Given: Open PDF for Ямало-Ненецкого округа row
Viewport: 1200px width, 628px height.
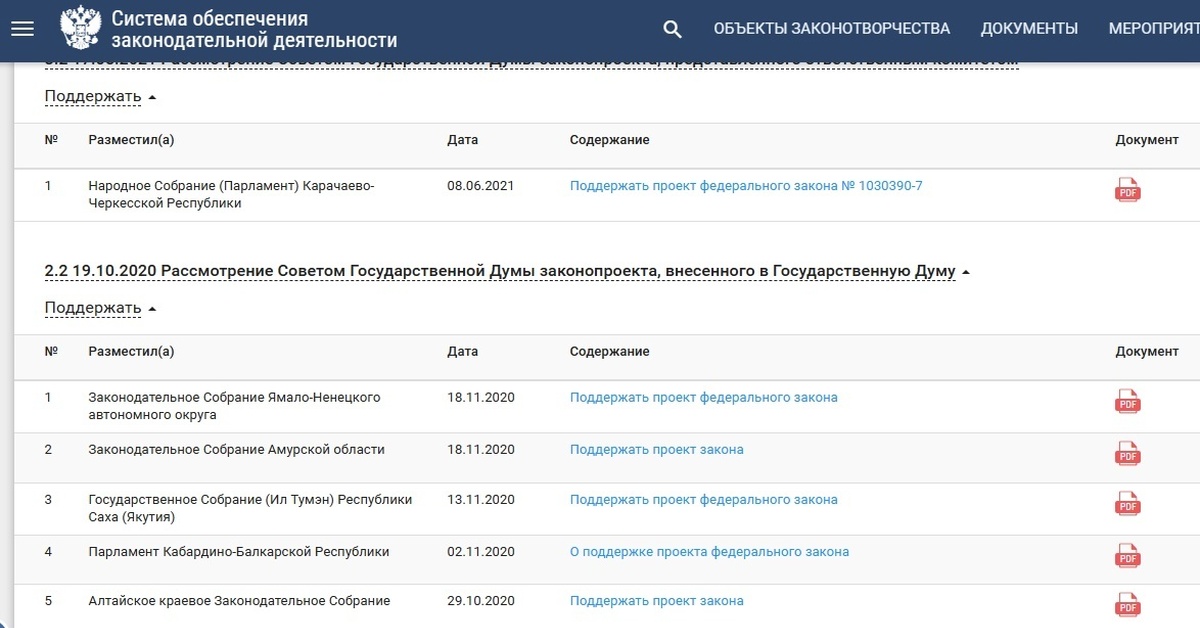Looking at the screenshot, I should pyautogui.click(x=1127, y=401).
